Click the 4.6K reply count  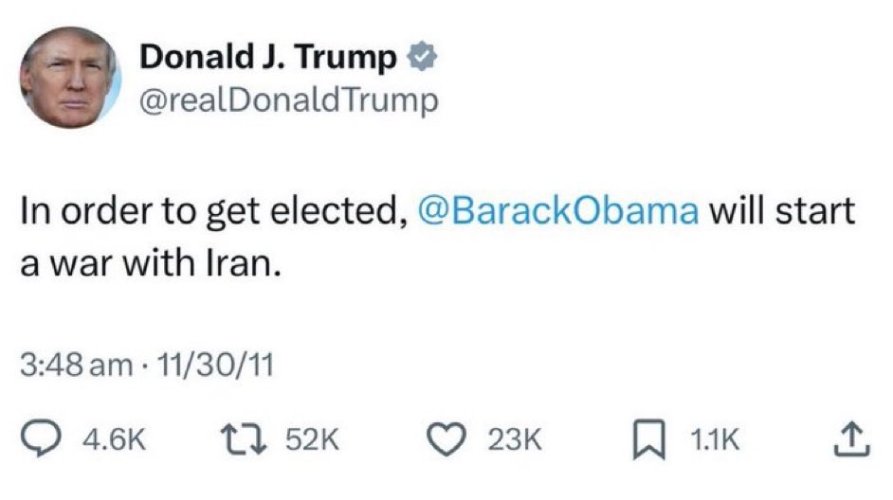tap(114, 440)
